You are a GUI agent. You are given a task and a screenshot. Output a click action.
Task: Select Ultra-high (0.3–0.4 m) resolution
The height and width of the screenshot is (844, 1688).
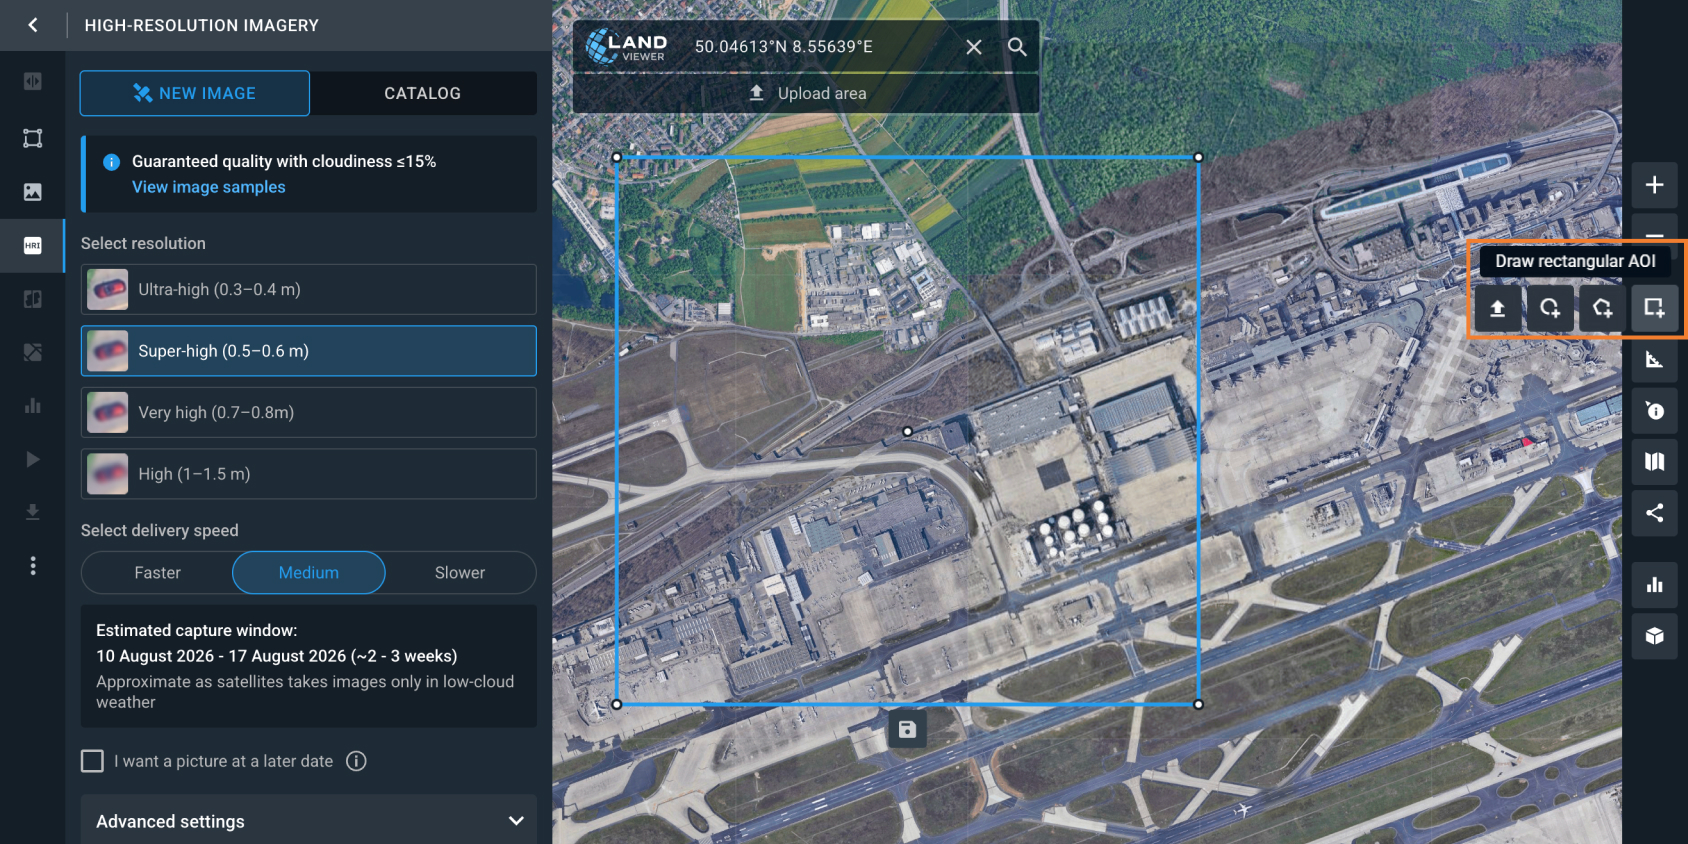308,289
